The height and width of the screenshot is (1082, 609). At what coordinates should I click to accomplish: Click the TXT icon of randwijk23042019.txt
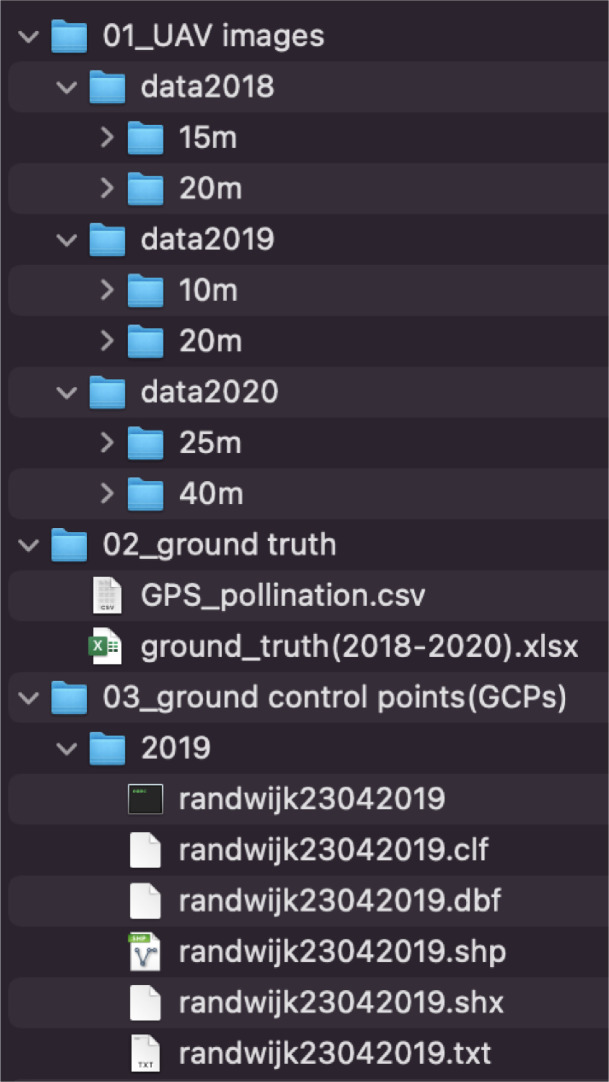pyautogui.click(x=146, y=1053)
